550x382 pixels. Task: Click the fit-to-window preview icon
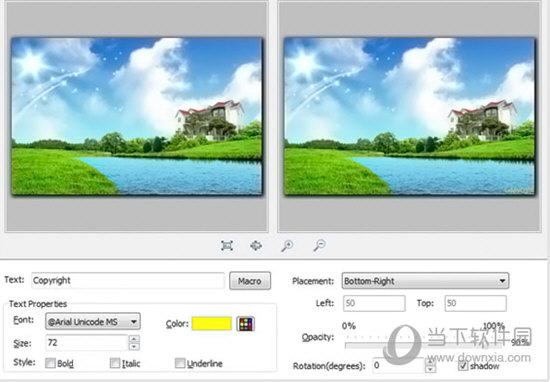(x=227, y=245)
